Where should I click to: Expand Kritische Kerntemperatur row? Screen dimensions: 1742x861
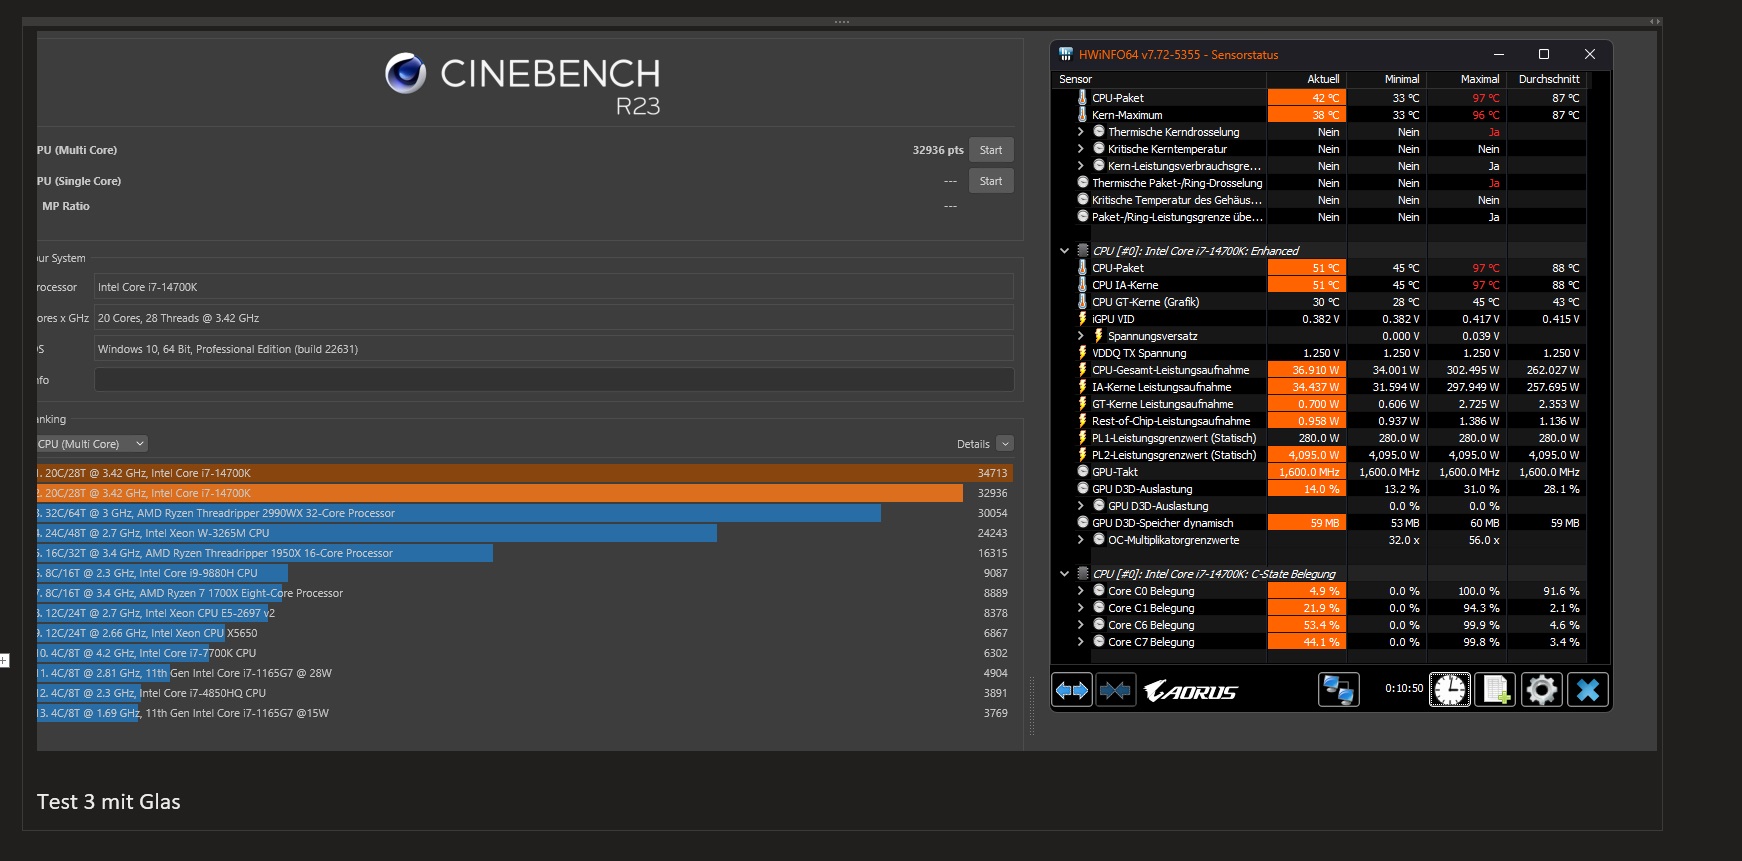click(x=1080, y=149)
